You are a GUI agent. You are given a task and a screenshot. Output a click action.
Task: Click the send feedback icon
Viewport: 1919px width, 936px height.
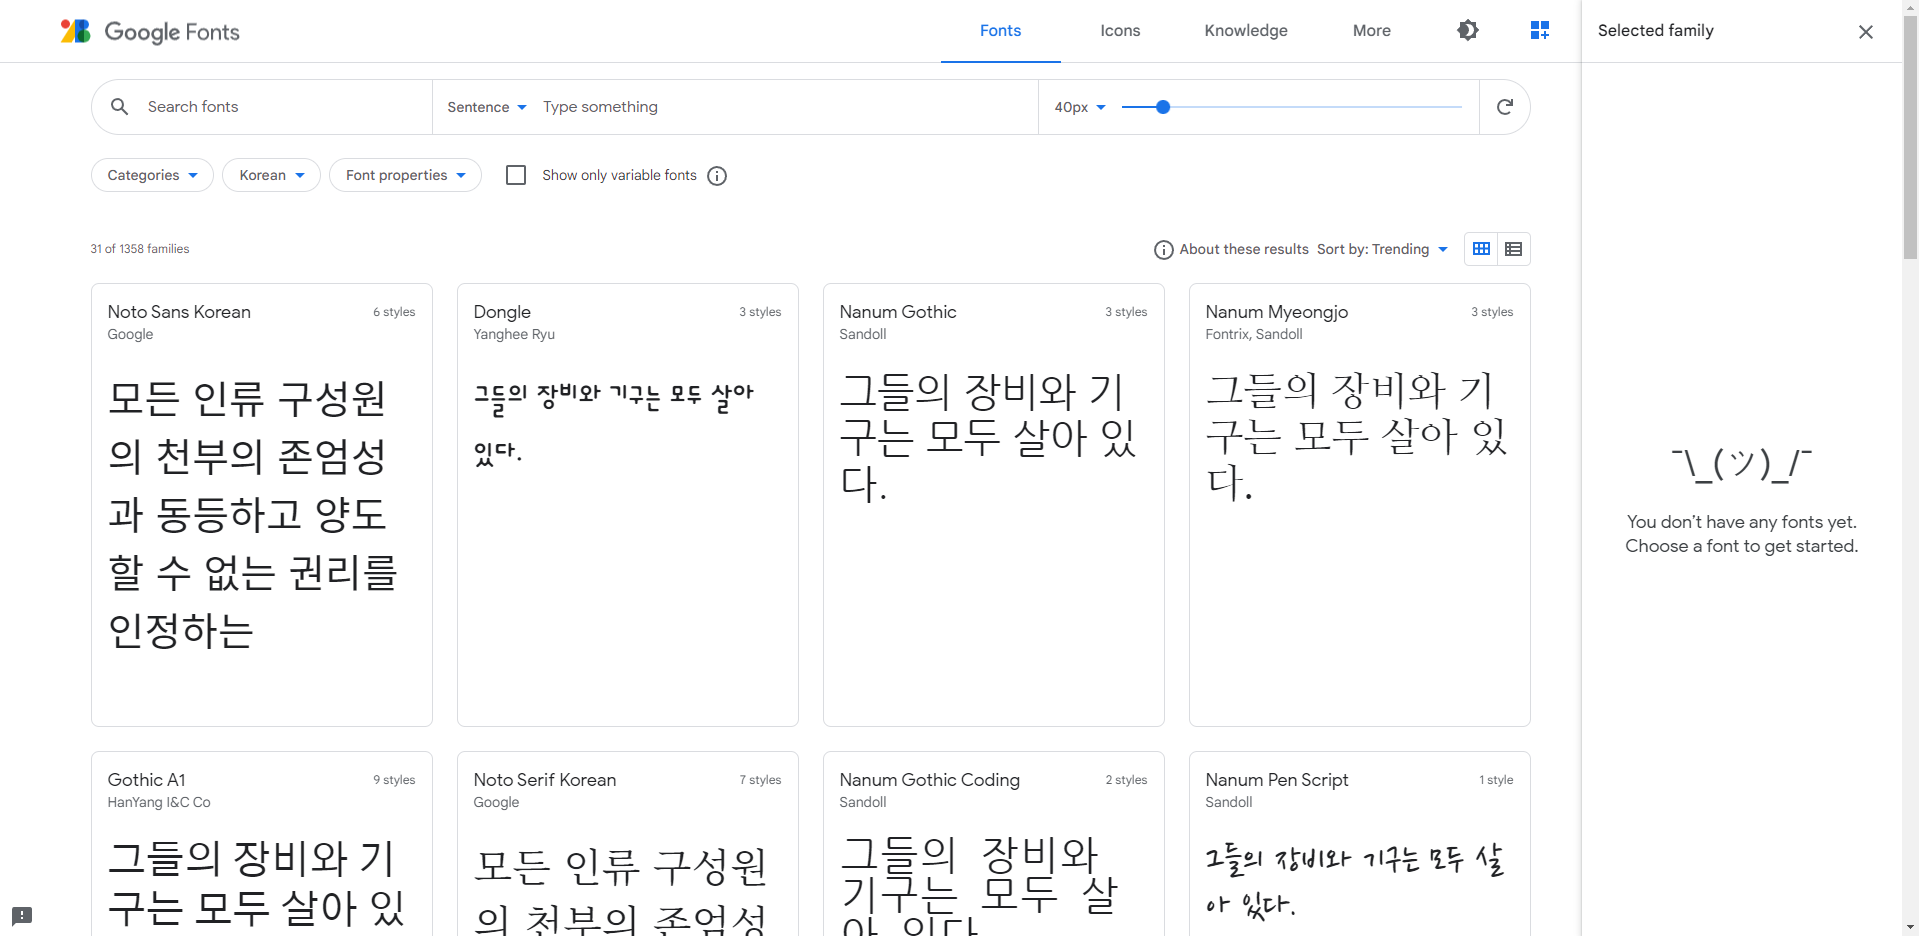point(22,915)
